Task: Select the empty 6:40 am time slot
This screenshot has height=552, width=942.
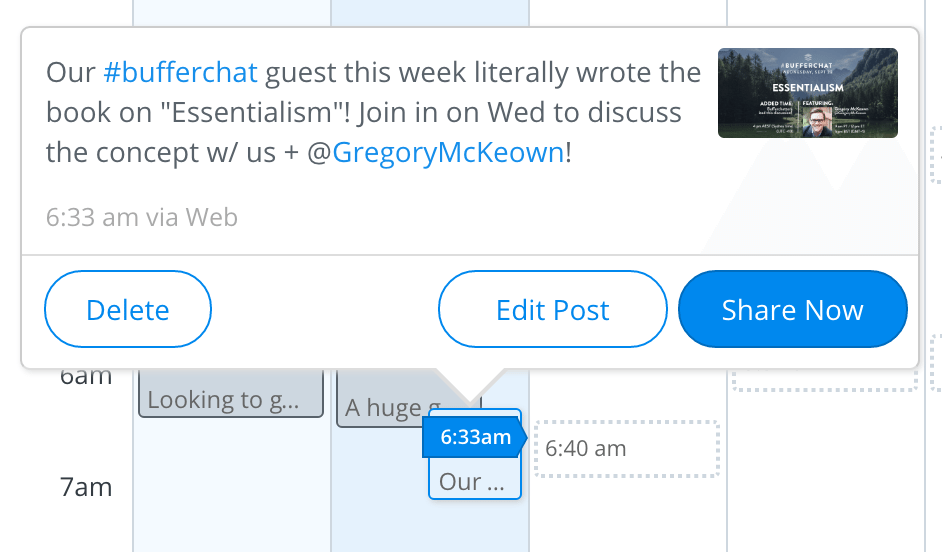Action: click(x=627, y=449)
